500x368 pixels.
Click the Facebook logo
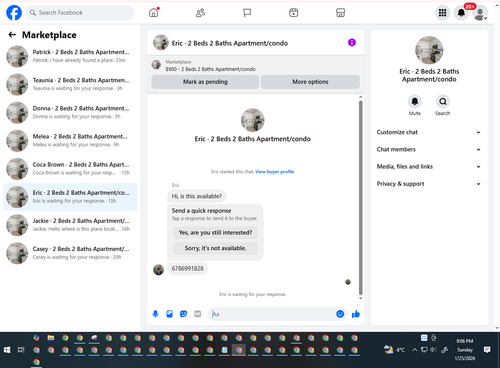pos(14,13)
